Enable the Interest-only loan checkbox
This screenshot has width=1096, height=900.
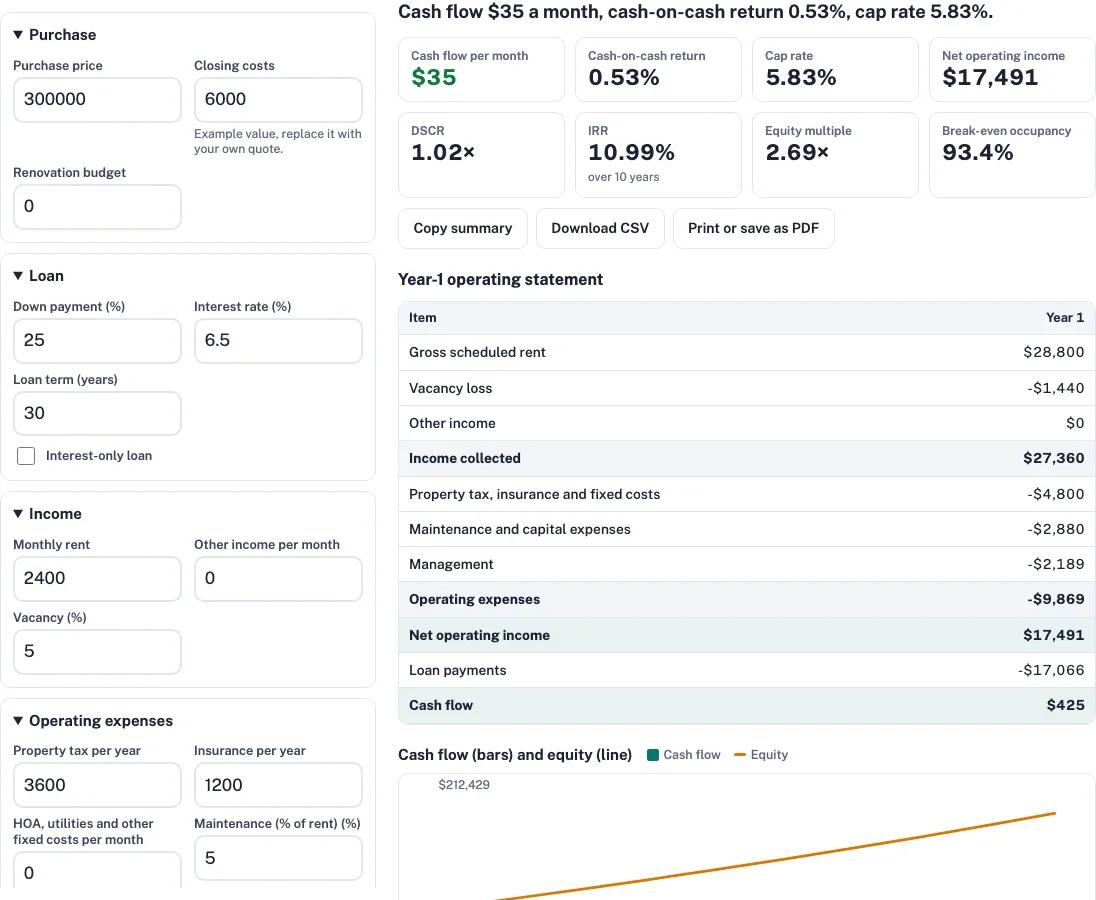point(26,456)
